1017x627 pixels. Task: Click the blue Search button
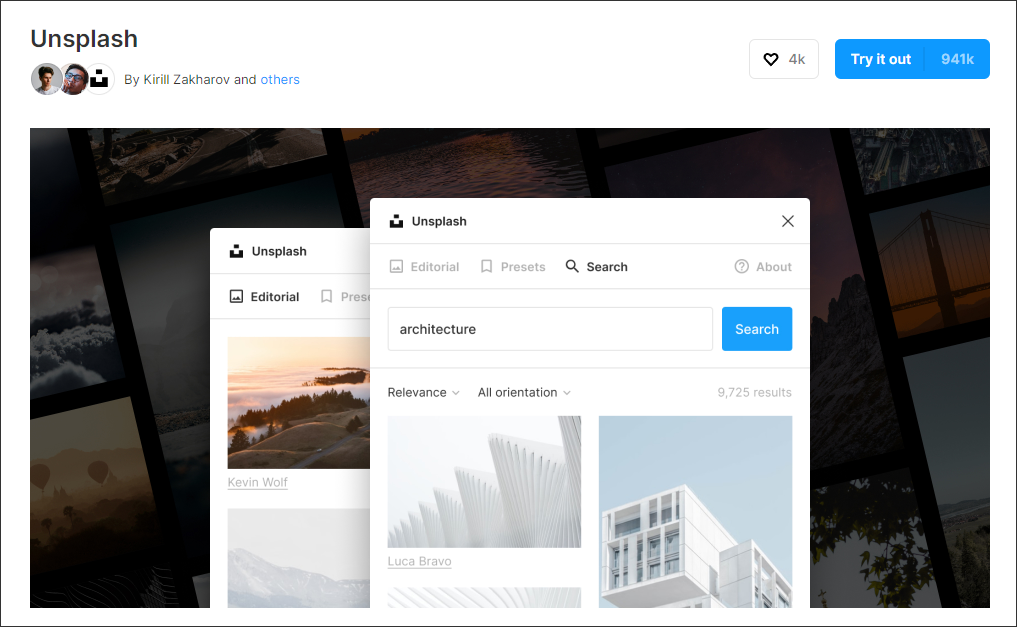coord(757,329)
